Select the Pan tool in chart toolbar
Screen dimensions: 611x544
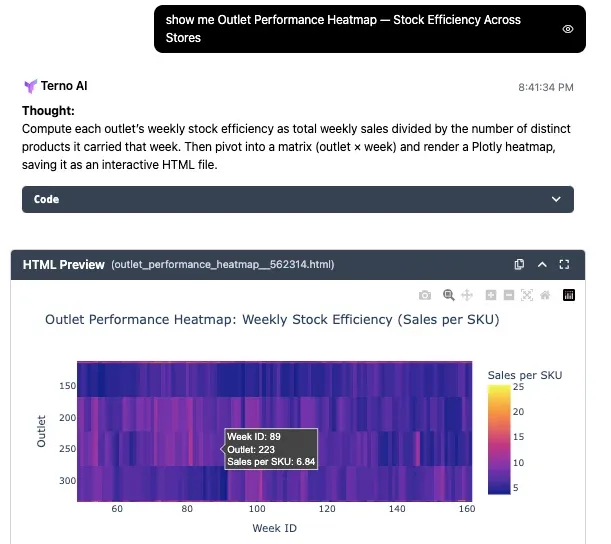pos(466,295)
